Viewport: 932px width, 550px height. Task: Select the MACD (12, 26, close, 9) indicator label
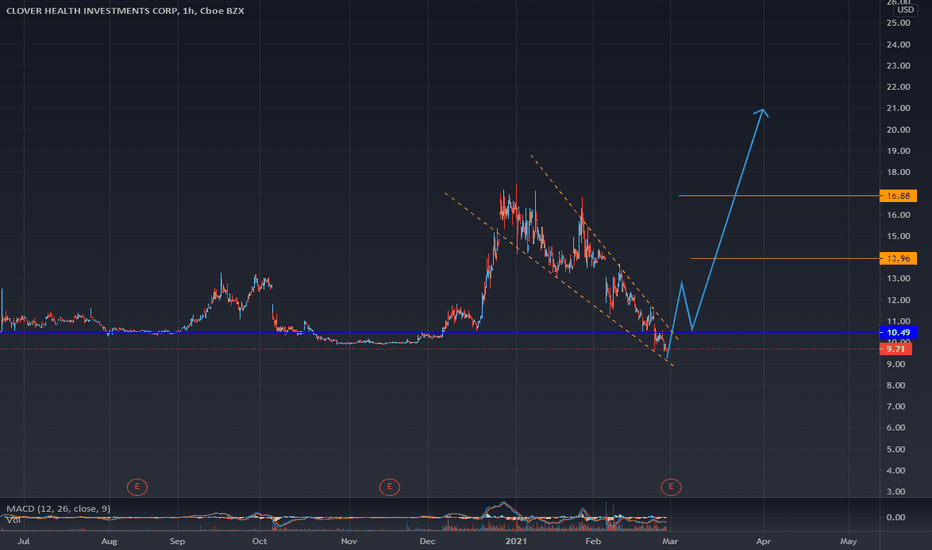[58, 508]
